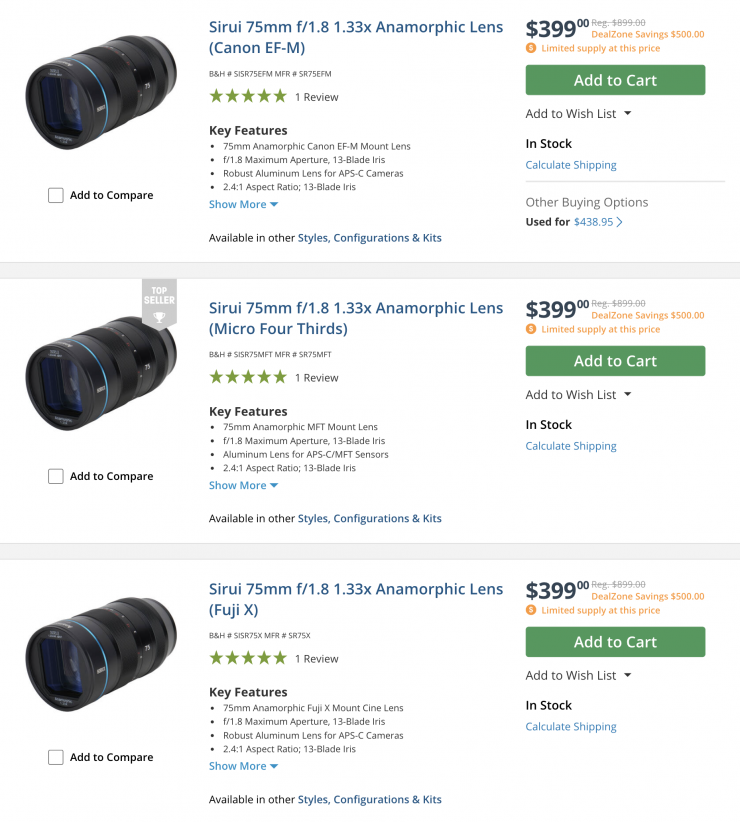The image size is (740, 822).
Task: Check Add to Compare for Canon EF-M lens
Action: coord(56,196)
